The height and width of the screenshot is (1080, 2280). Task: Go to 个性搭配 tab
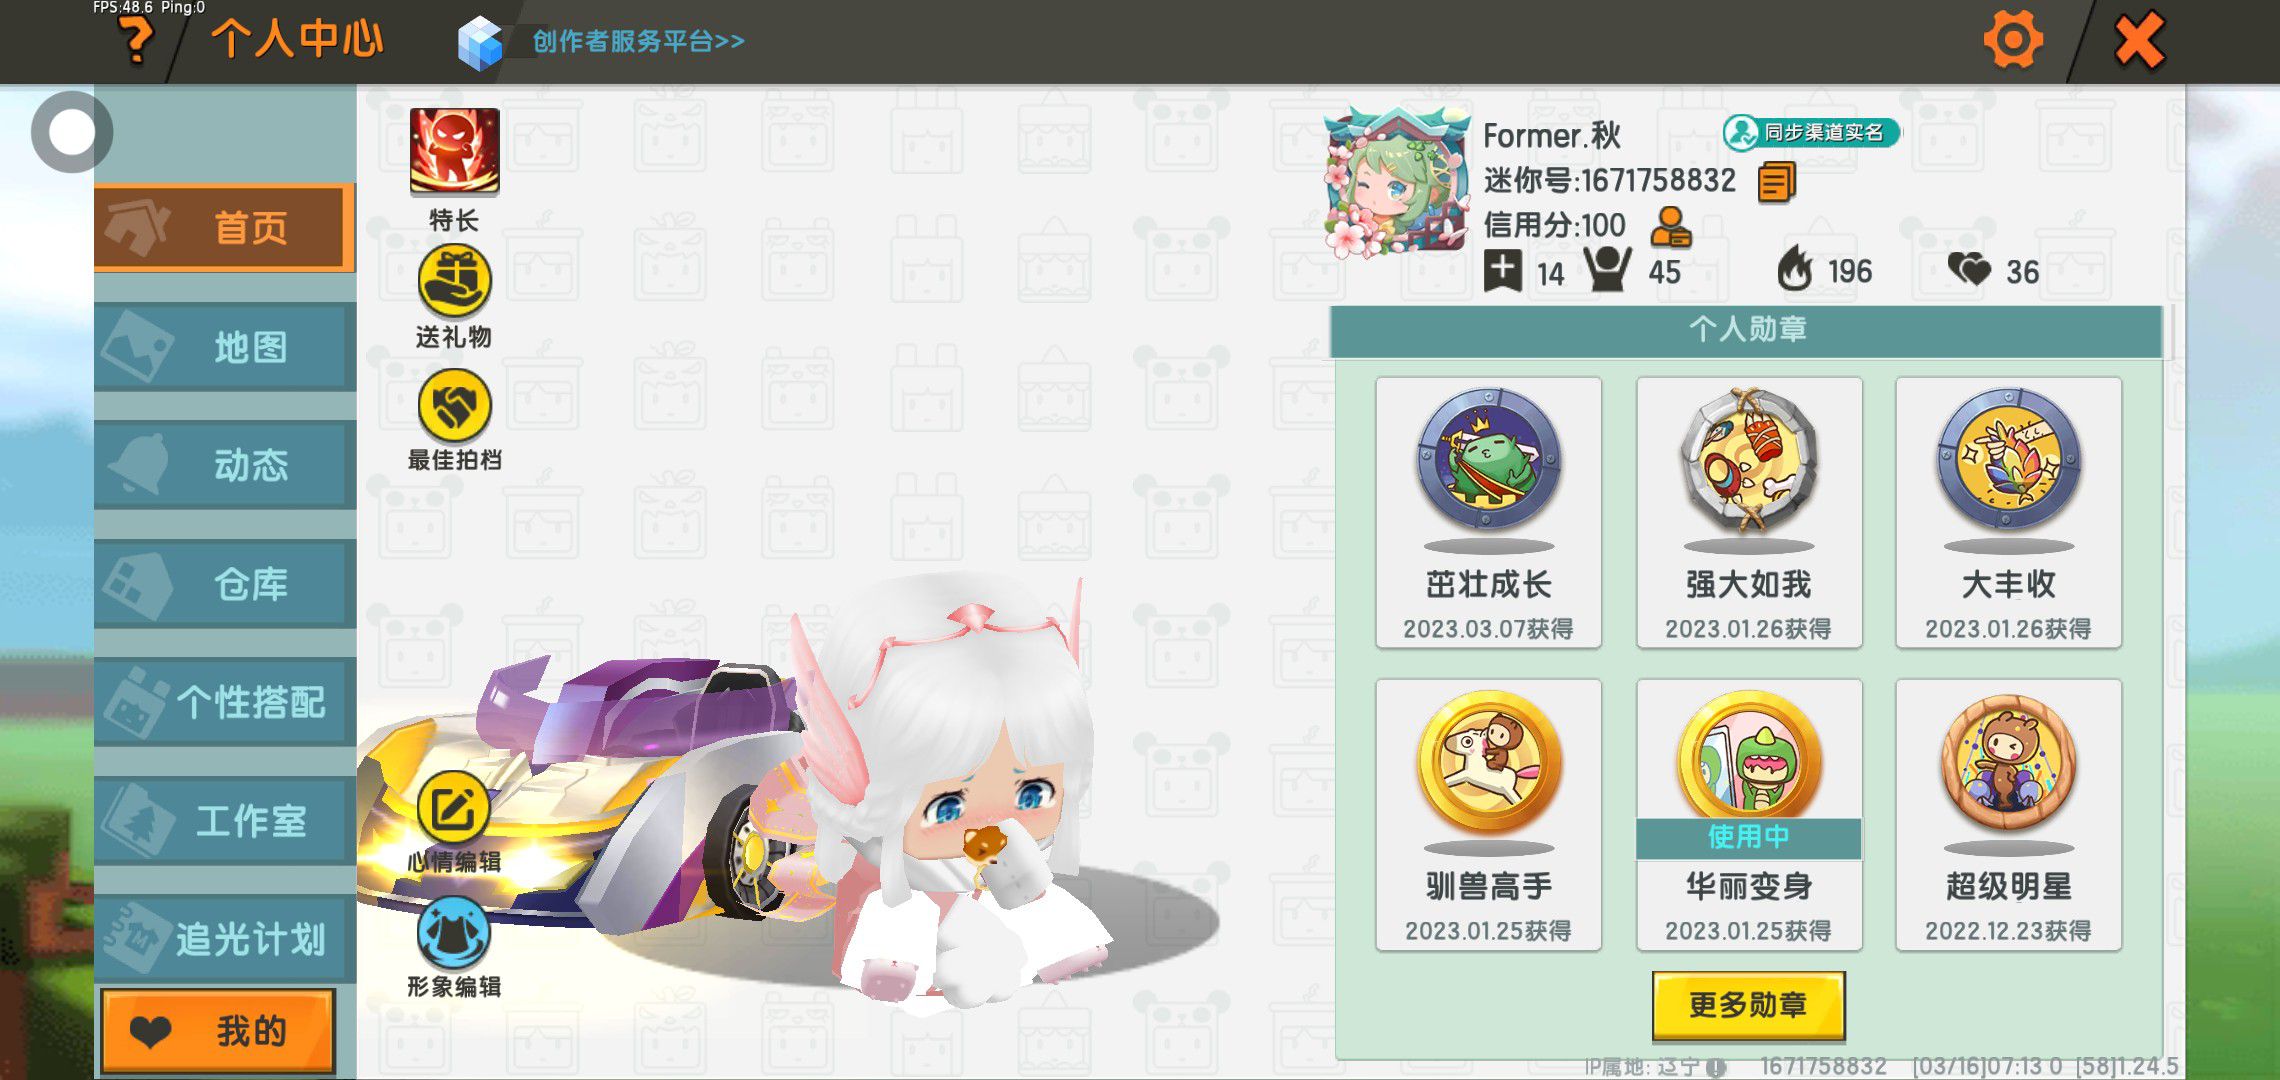[225, 702]
